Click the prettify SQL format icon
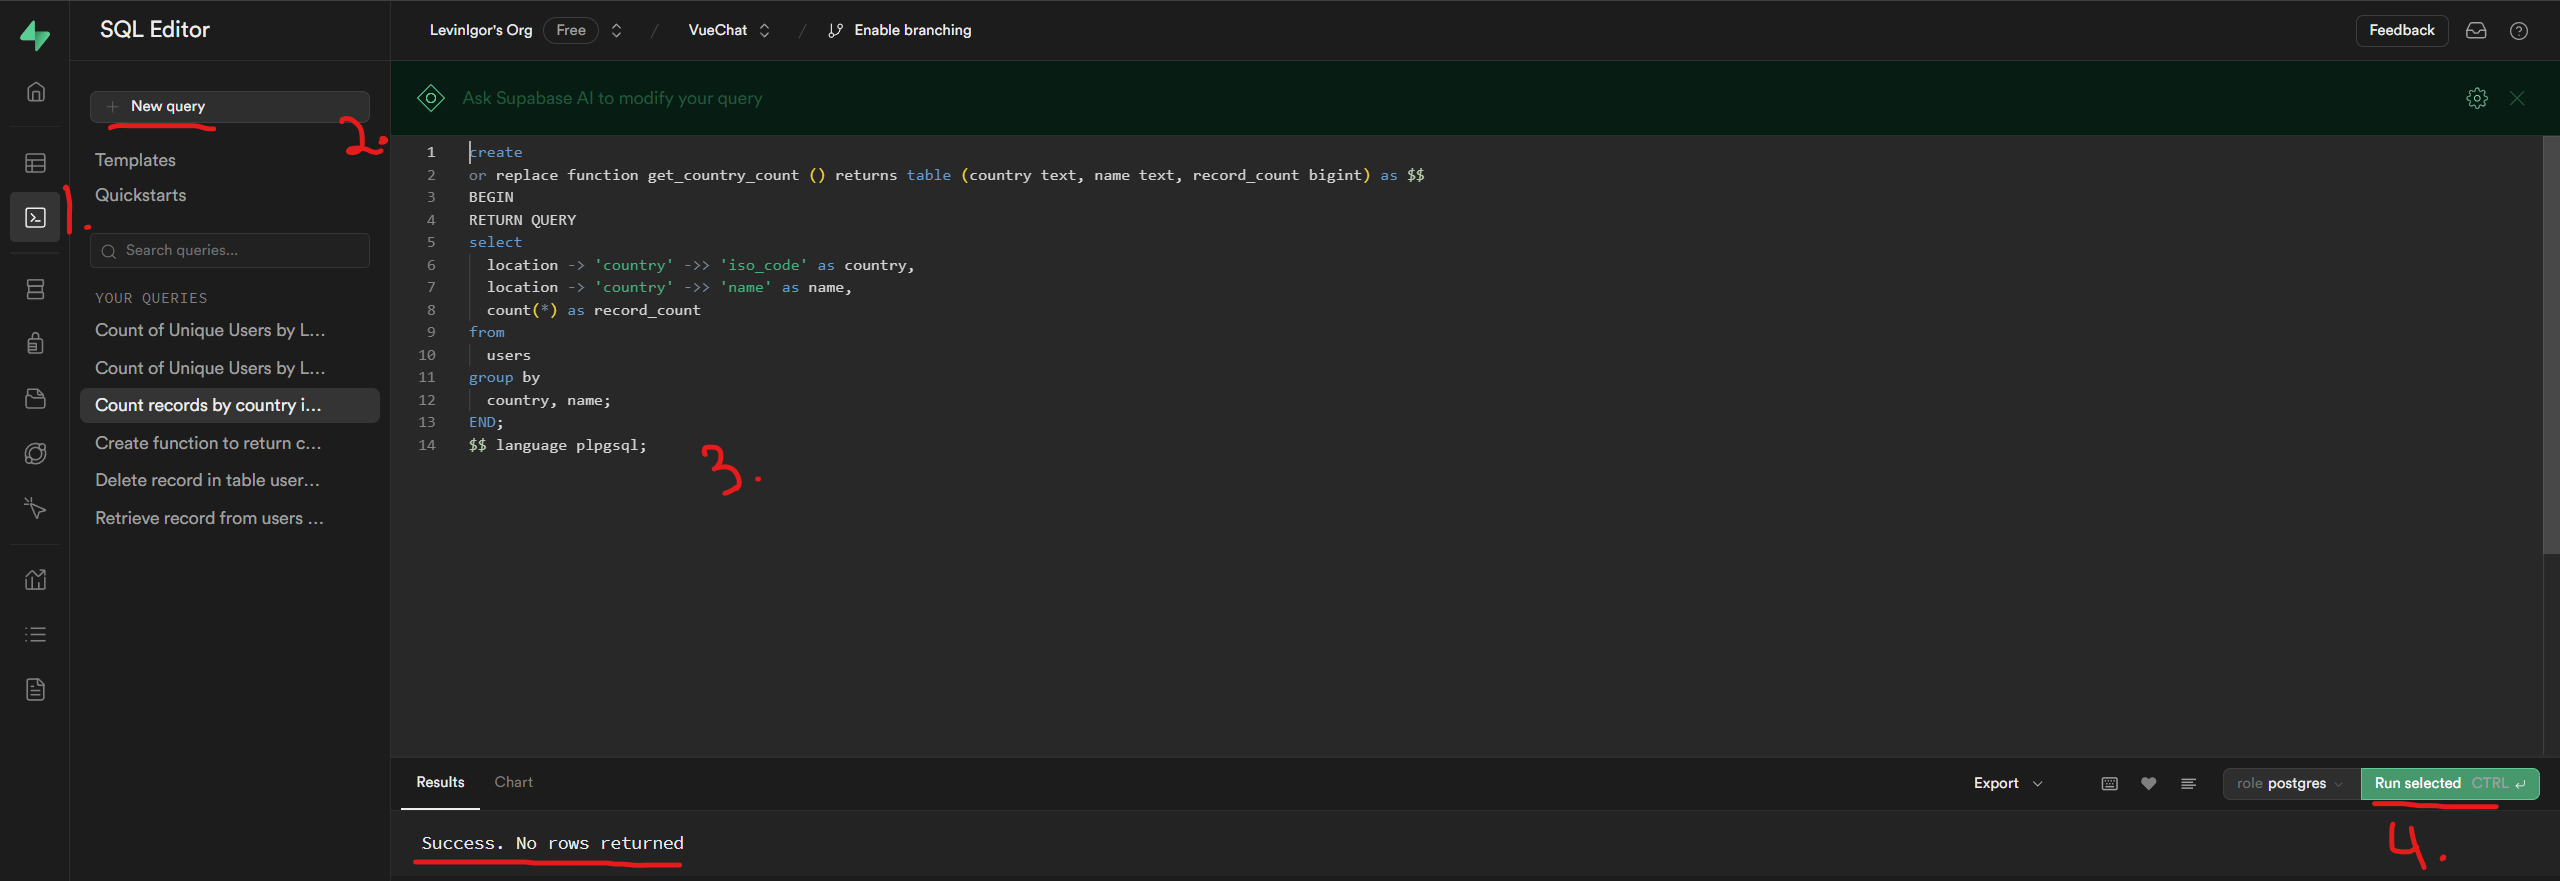Image resolution: width=2560 pixels, height=881 pixels. (x=2188, y=784)
